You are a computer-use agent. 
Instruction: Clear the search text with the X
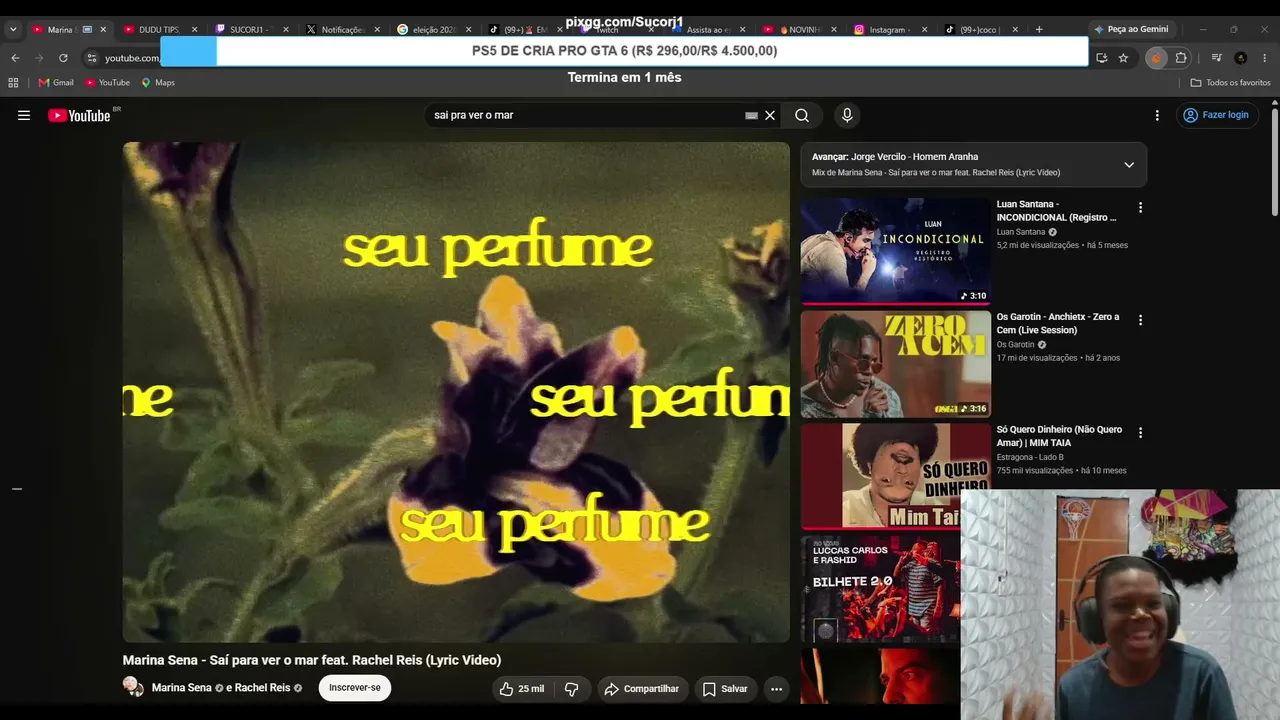770,115
